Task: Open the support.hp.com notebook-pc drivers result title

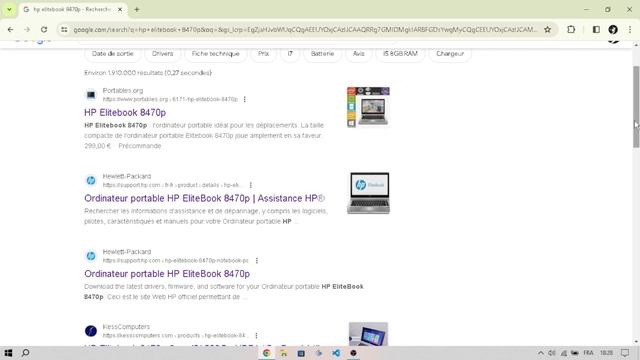Action: pyautogui.click(x=167, y=273)
